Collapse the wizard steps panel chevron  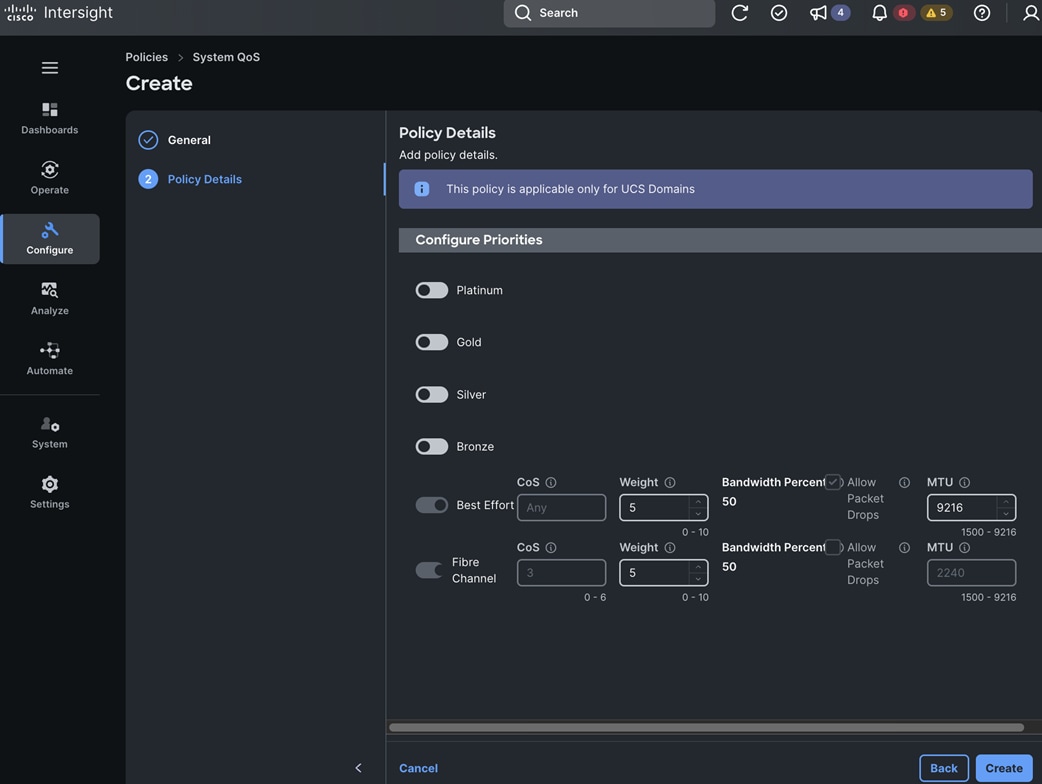(x=358, y=768)
